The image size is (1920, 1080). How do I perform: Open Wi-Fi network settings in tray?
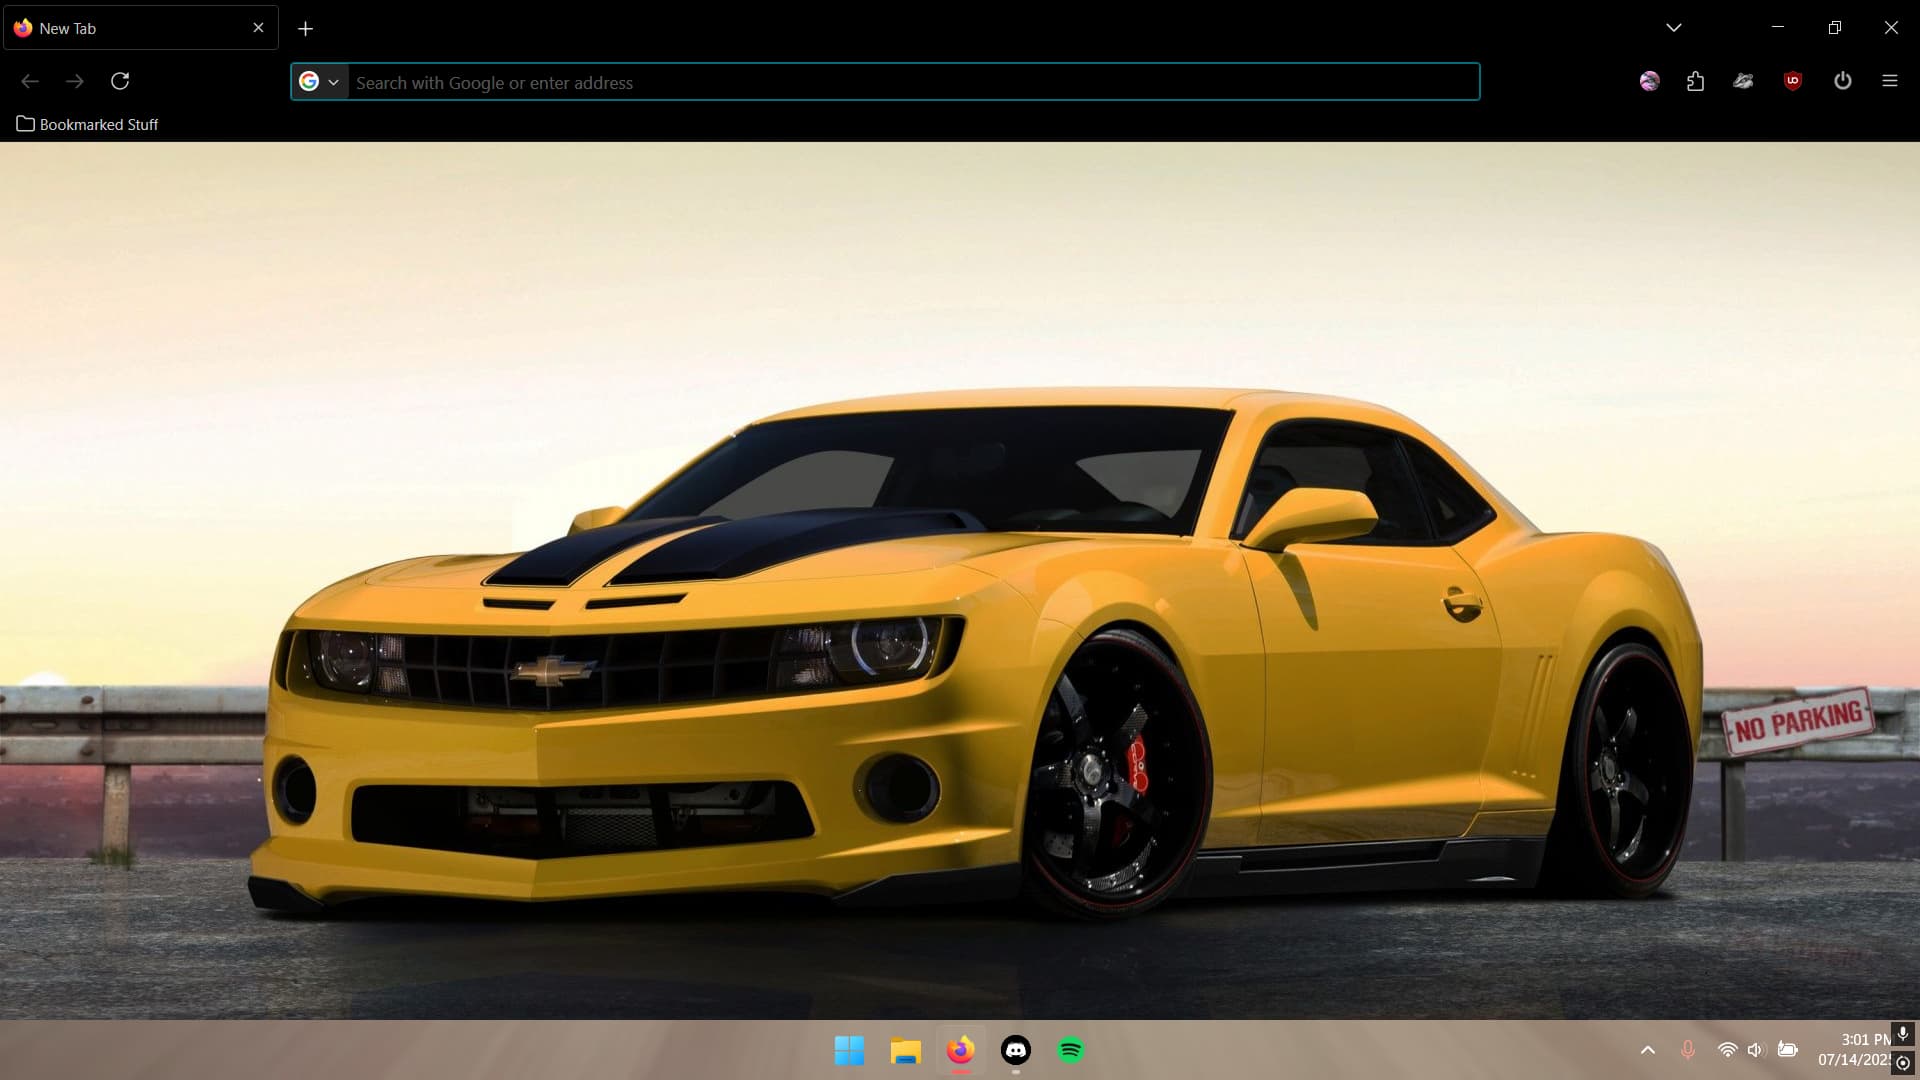pos(1727,1050)
